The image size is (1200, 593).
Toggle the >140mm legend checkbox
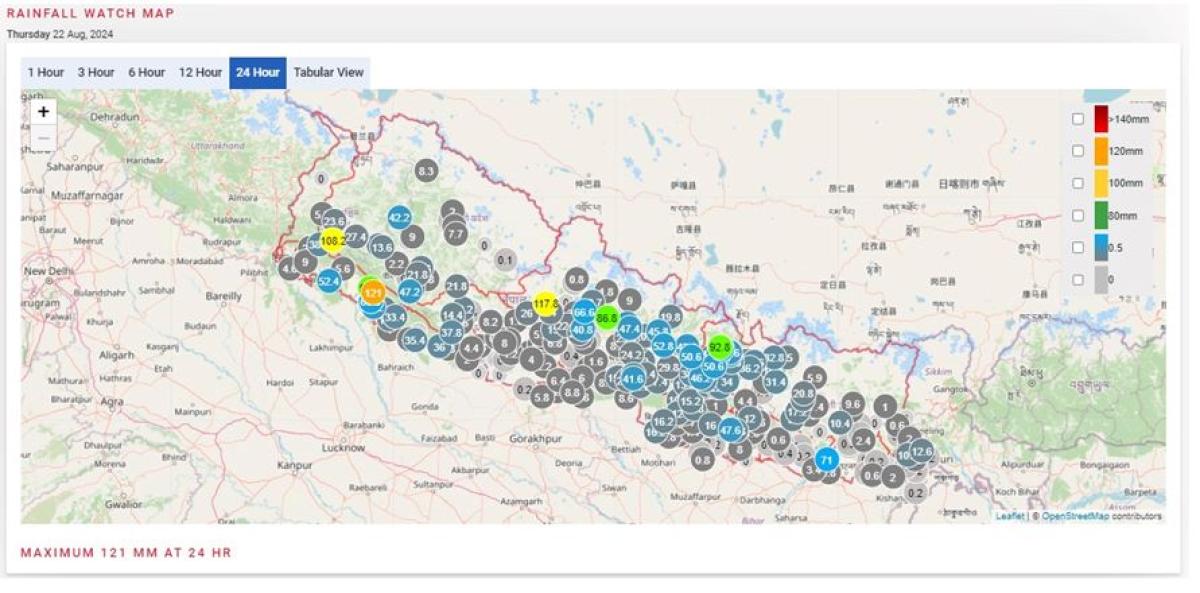(1078, 119)
